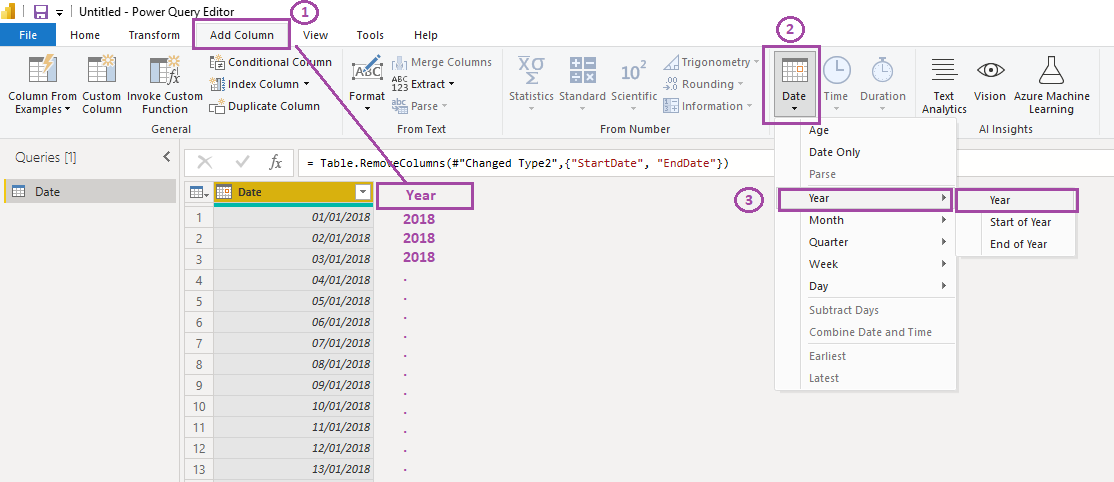Open Information options
This screenshot has height=482, width=1114.
pos(708,106)
